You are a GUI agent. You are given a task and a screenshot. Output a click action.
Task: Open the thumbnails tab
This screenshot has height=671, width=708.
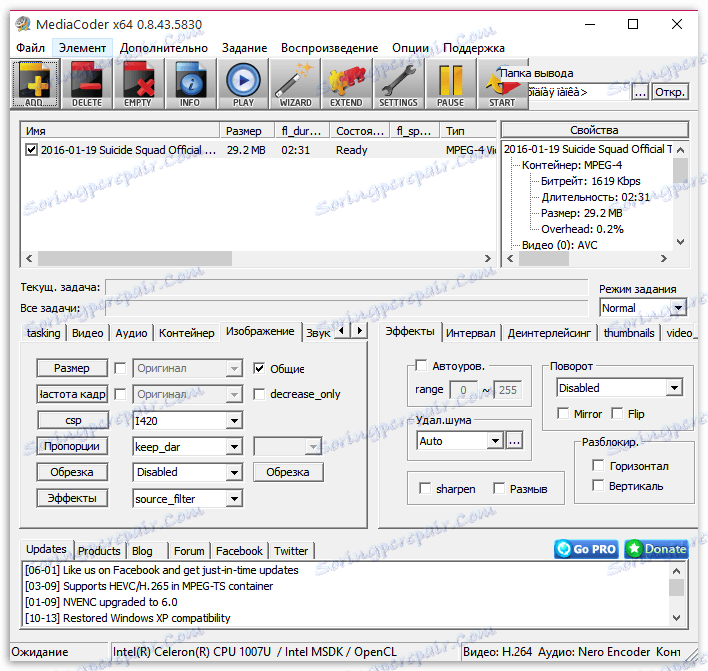(629, 333)
